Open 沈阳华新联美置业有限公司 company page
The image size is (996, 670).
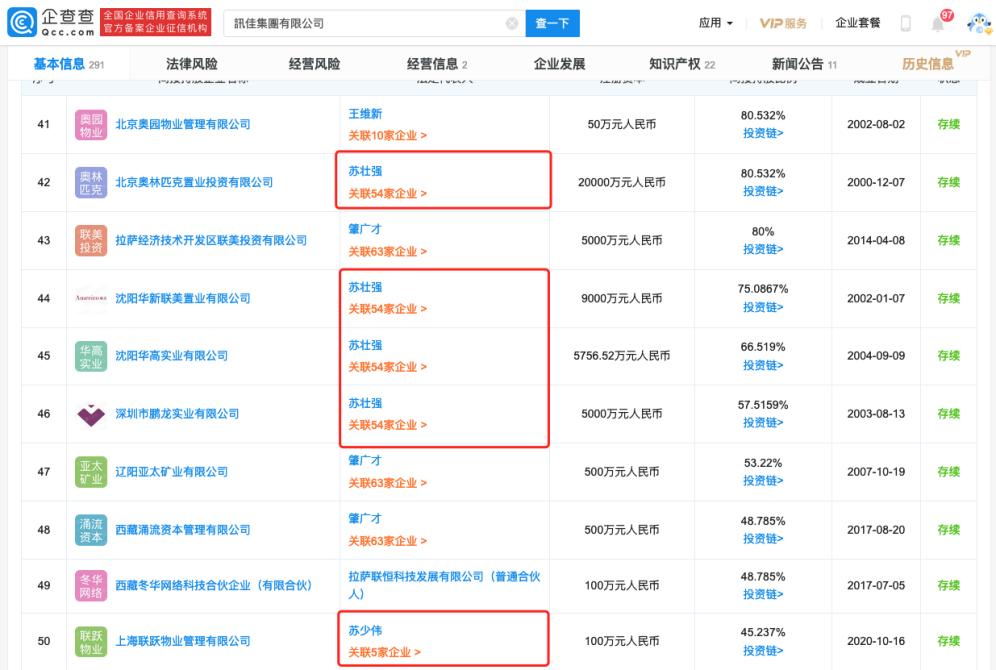coord(183,298)
